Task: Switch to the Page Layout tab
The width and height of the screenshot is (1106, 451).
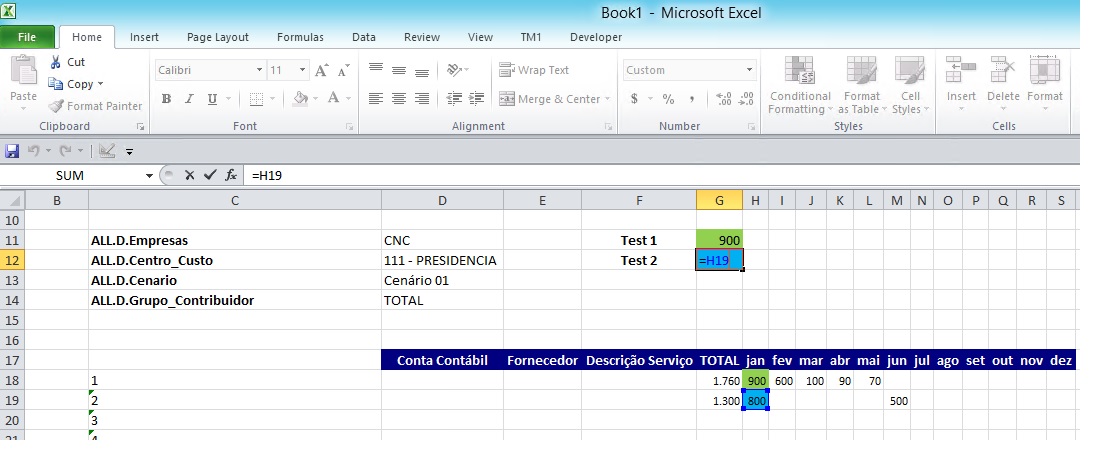Action: [x=217, y=37]
